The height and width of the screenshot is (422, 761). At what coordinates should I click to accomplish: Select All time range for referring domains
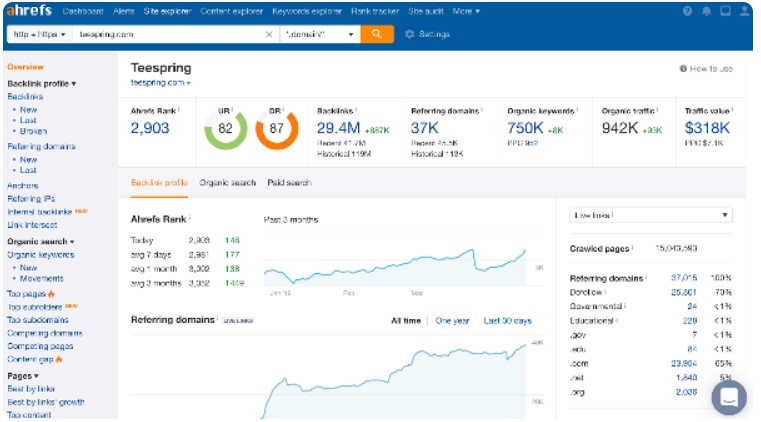(406, 321)
